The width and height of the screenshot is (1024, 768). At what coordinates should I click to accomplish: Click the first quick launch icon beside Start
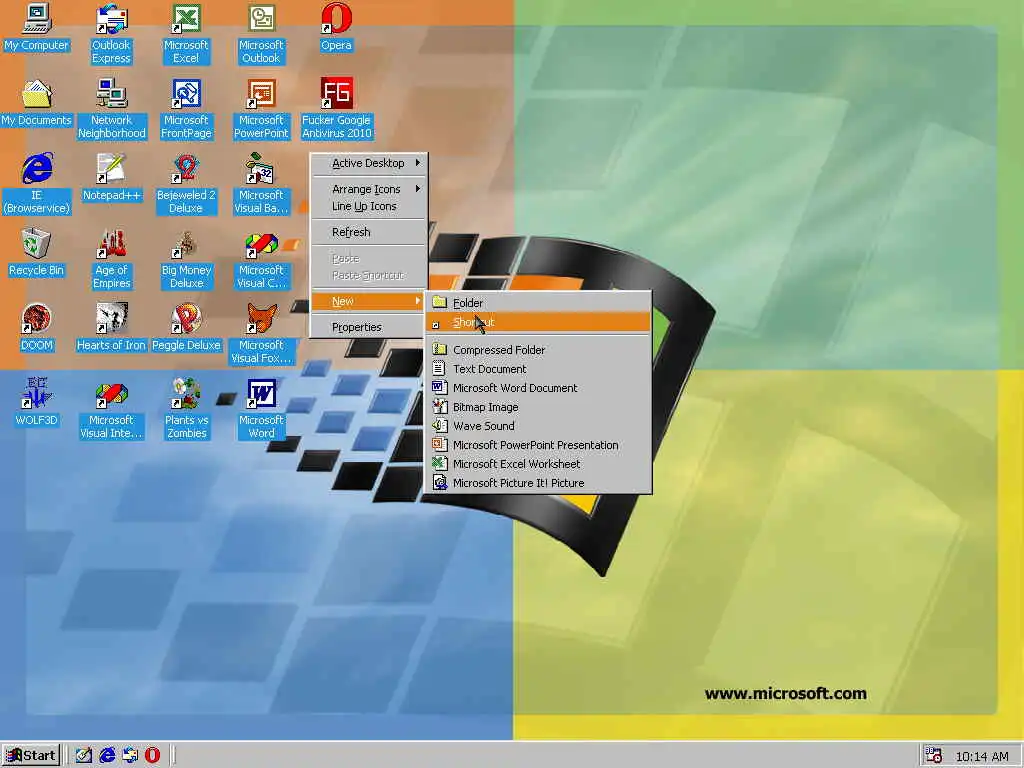click(84, 756)
